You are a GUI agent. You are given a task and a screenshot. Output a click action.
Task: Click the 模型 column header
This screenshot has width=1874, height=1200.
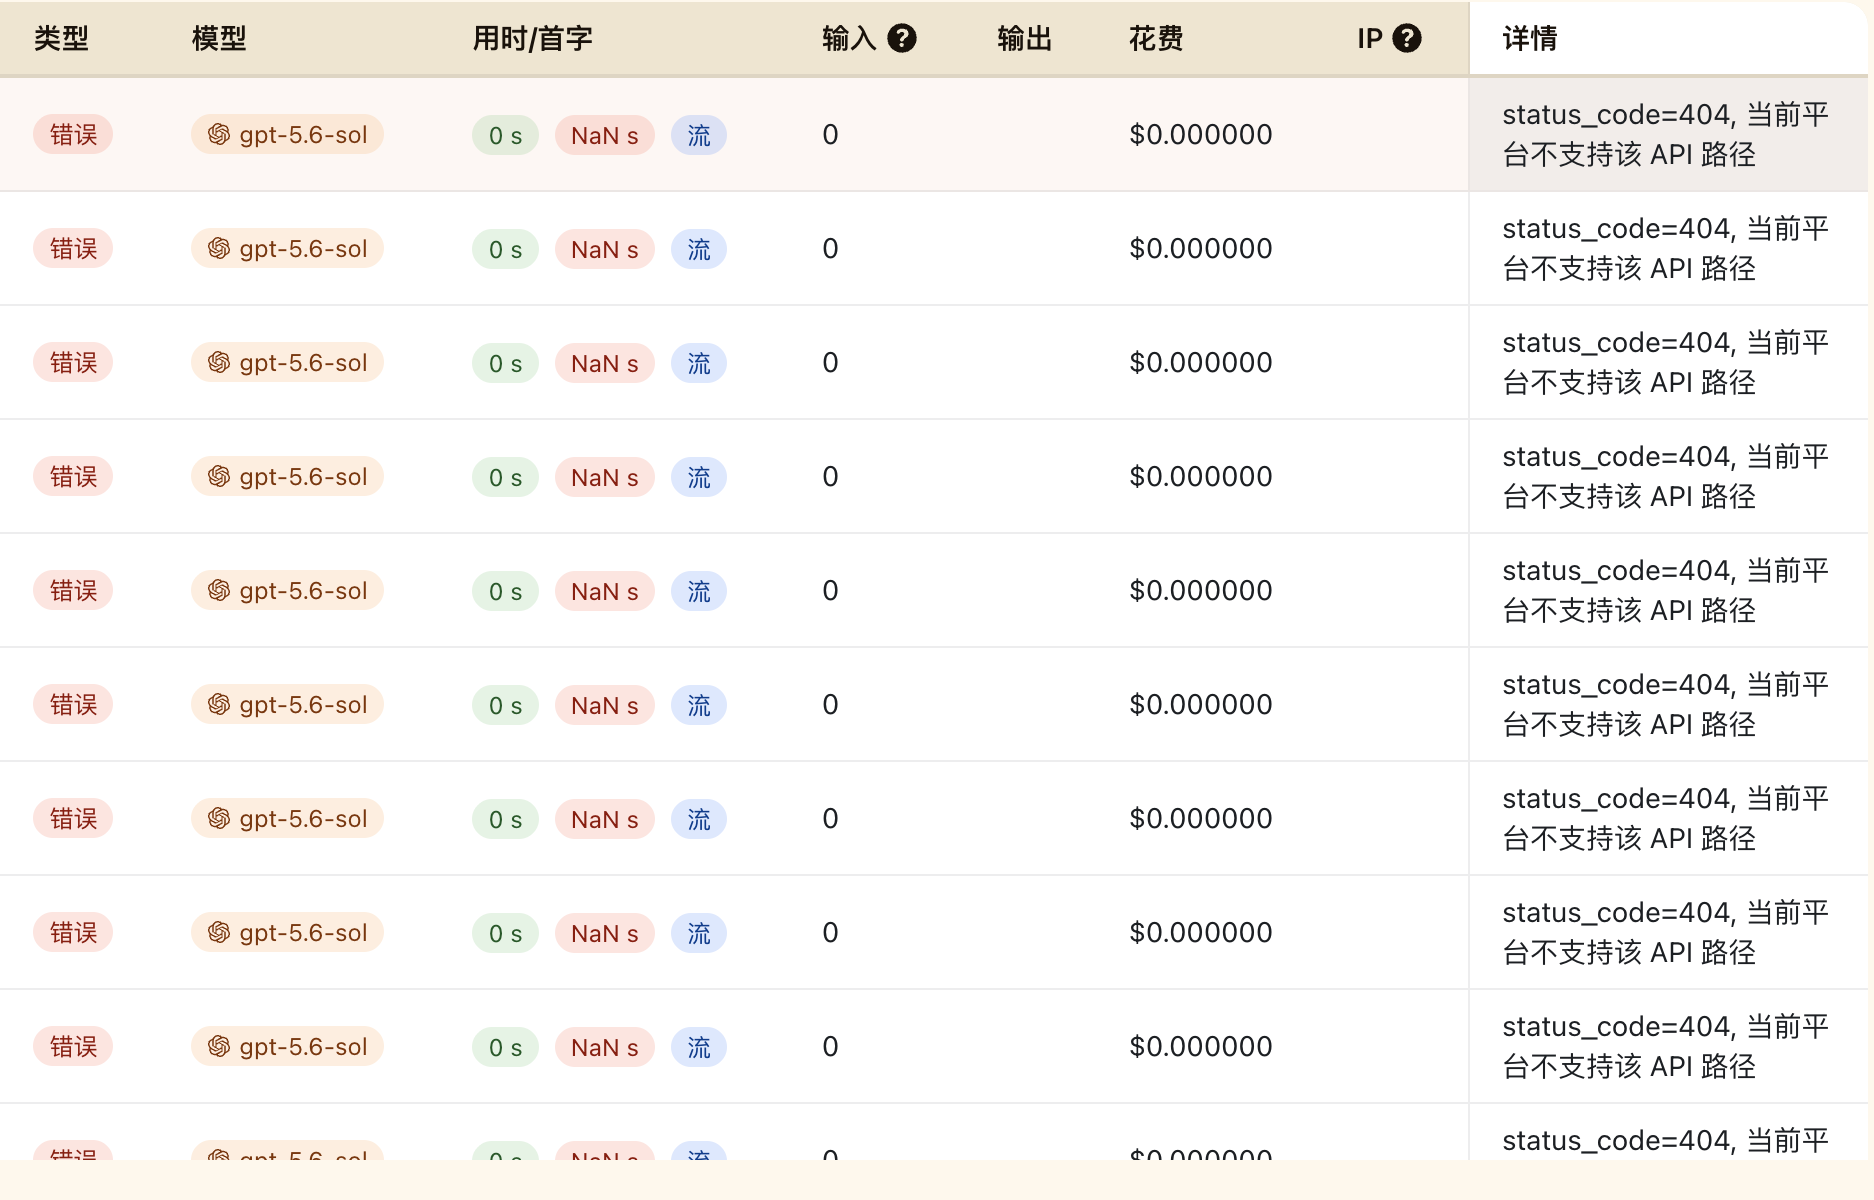pos(219,38)
